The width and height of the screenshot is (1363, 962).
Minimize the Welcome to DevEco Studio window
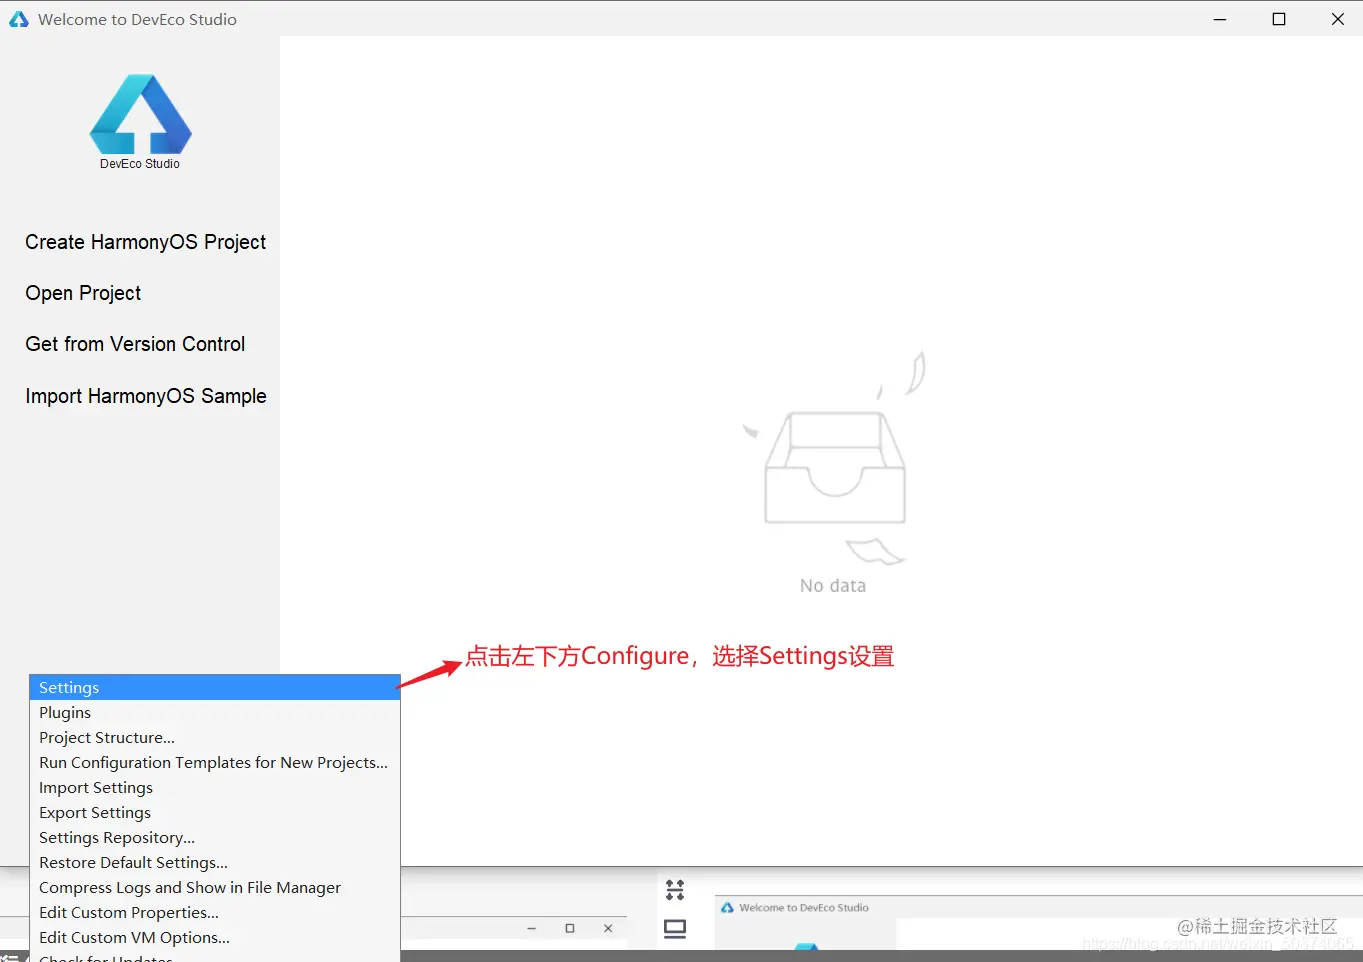click(x=1220, y=19)
